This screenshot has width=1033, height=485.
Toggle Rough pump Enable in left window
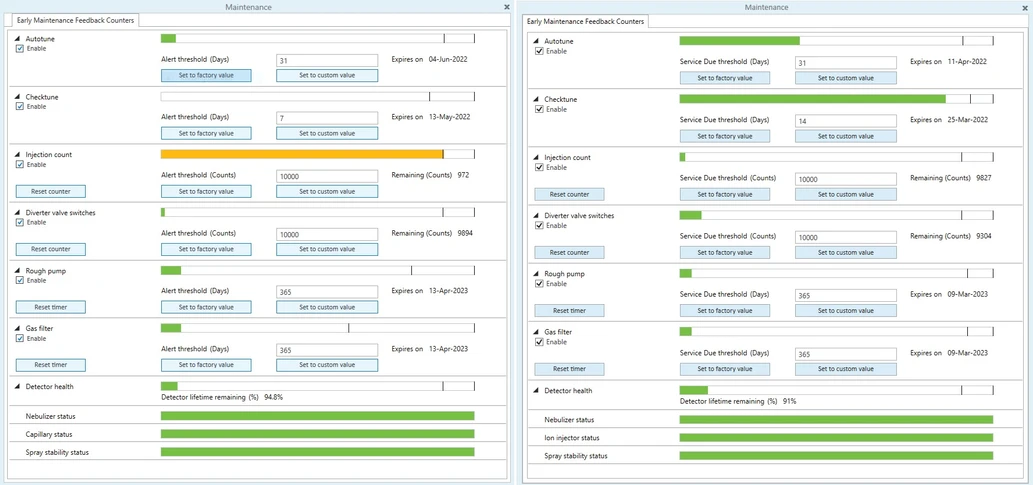pos(20,280)
